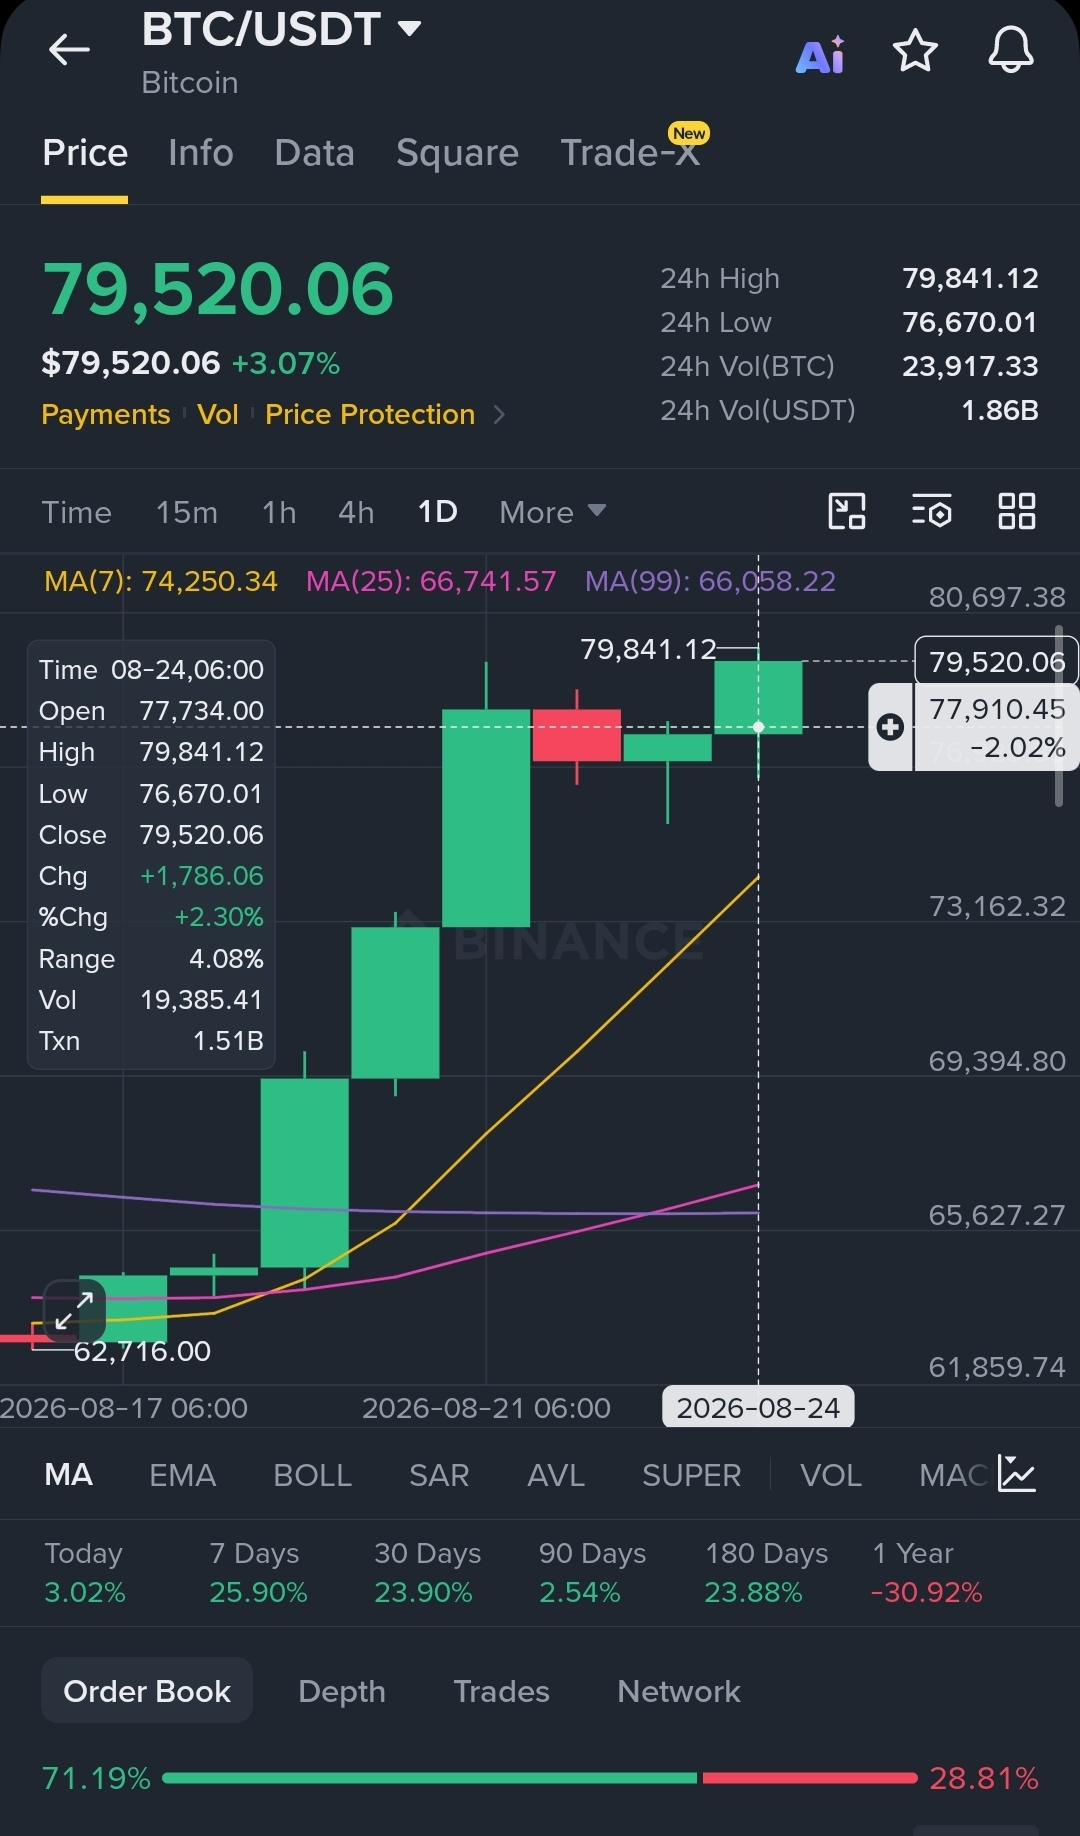The height and width of the screenshot is (1836, 1080).
Task: Add BTC/USDT to favorites with star icon
Action: pyautogui.click(x=915, y=50)
